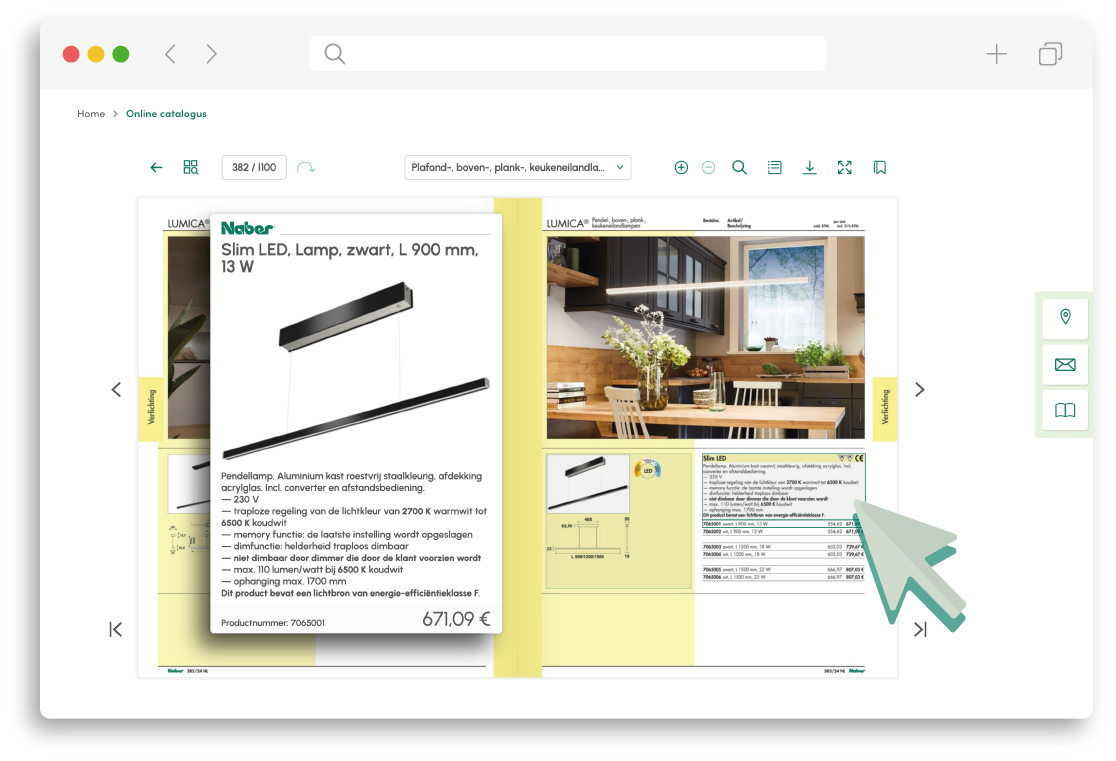Open the table of contents list
This screenshot has height=761, width=1116.
[x=775, y=168]
